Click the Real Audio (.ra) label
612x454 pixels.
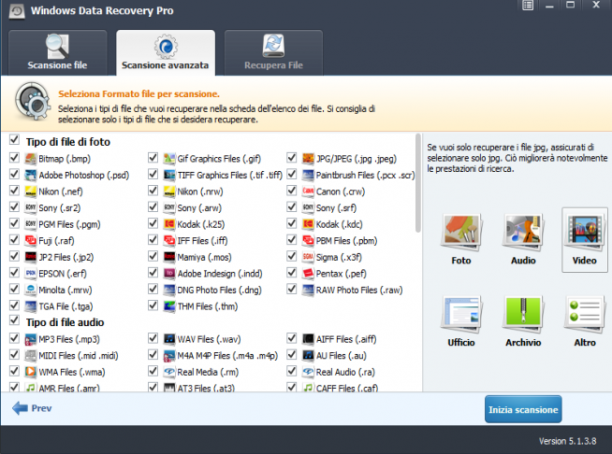pyautogui.click(x=345, y=372)
